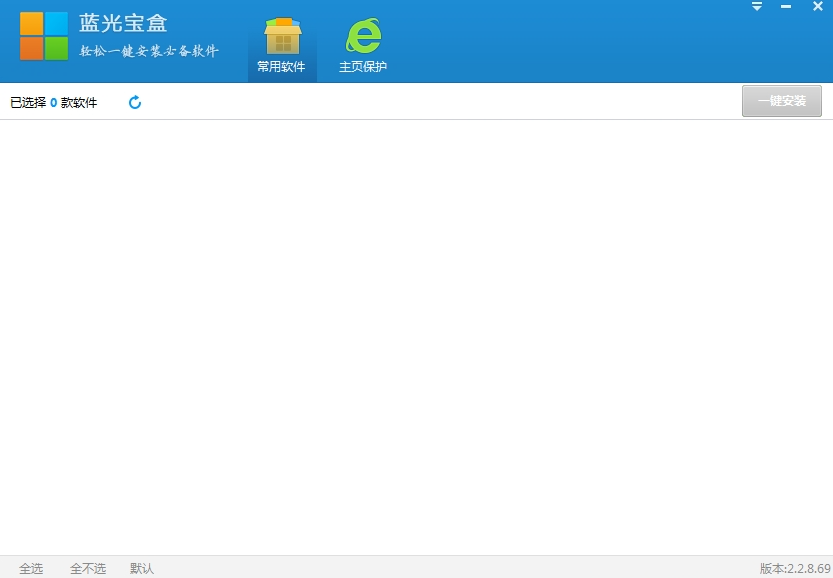This screenshot has width=833, height=578.
Task: Open the main menu dropdown arrow icon
Action: [757, 6]
